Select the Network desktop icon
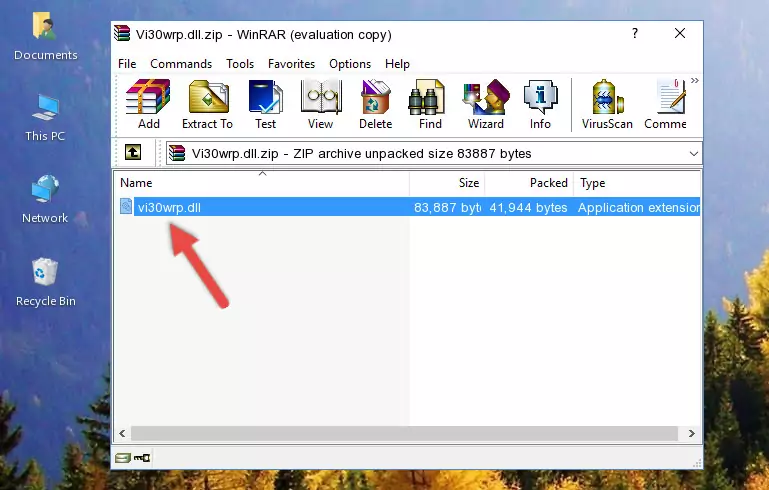769x490 pixels. (45, 199)
